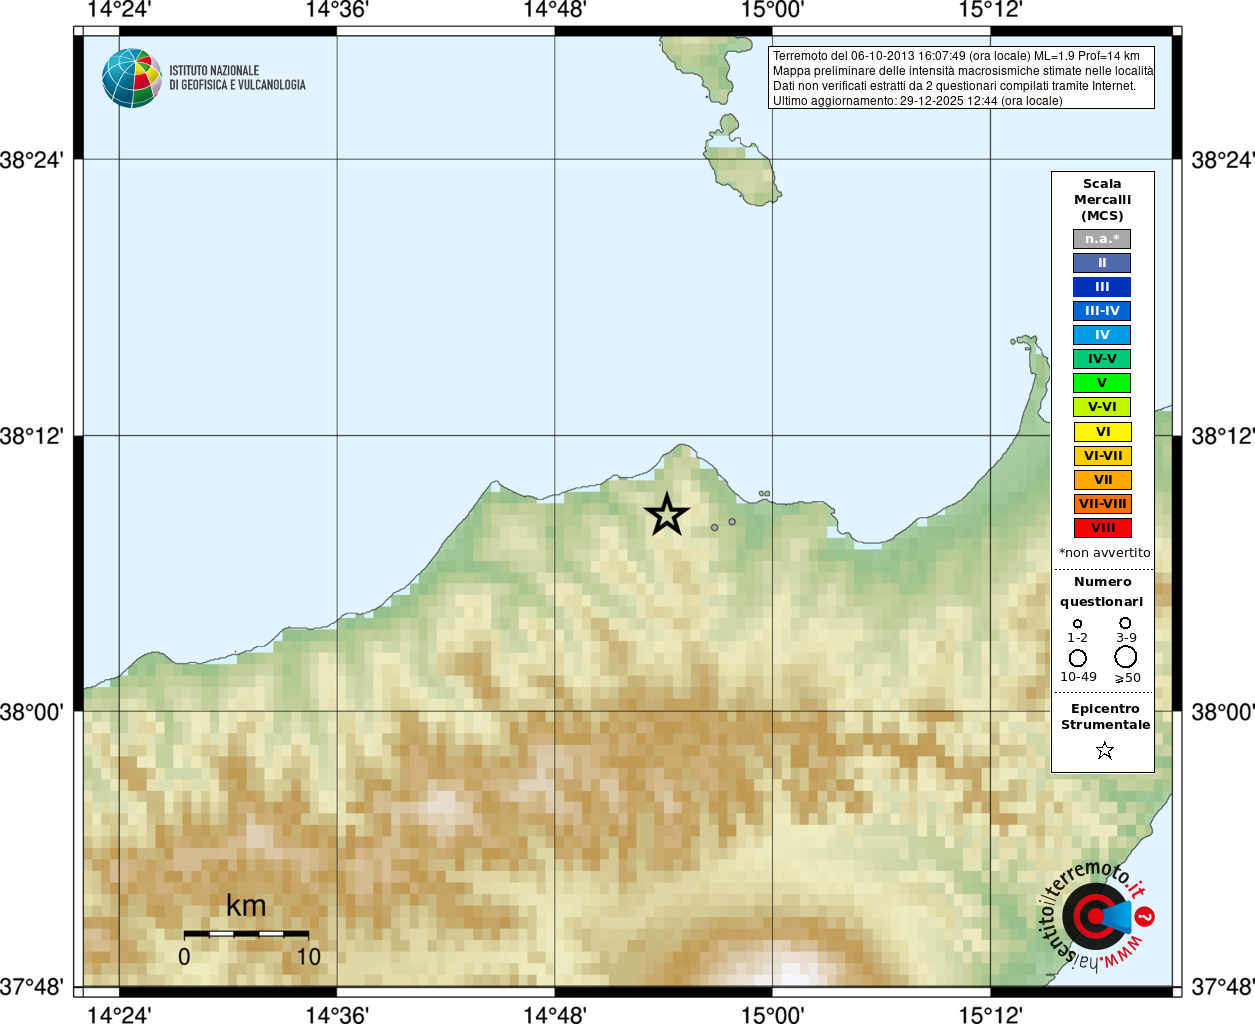
Task: Click the 'Terremoto del 06-10-2013' info line
Action: pyautogui.click(x=956, y=56)
